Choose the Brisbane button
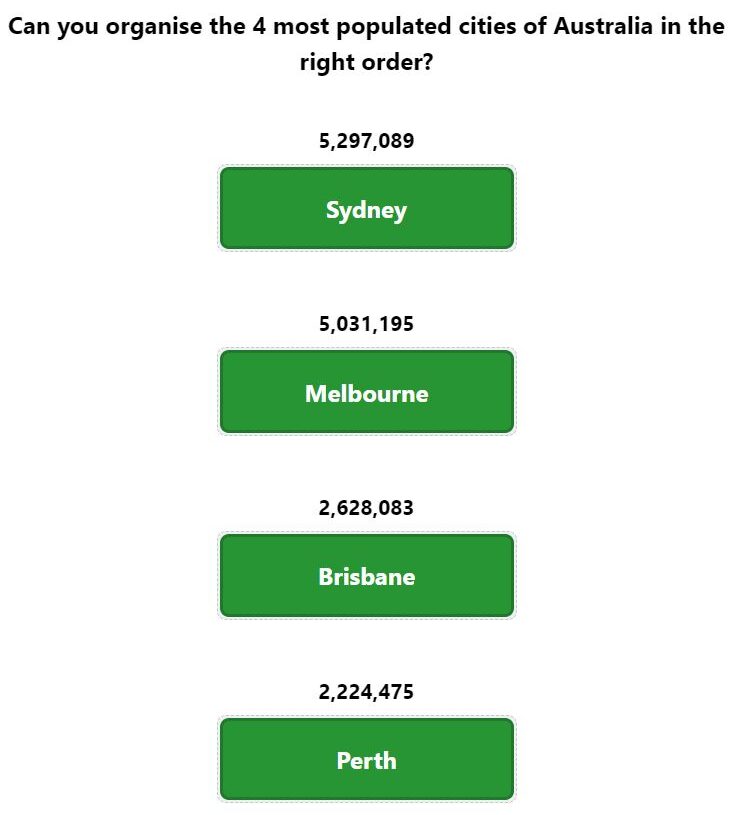738x815 pixels. coord(367,575)
